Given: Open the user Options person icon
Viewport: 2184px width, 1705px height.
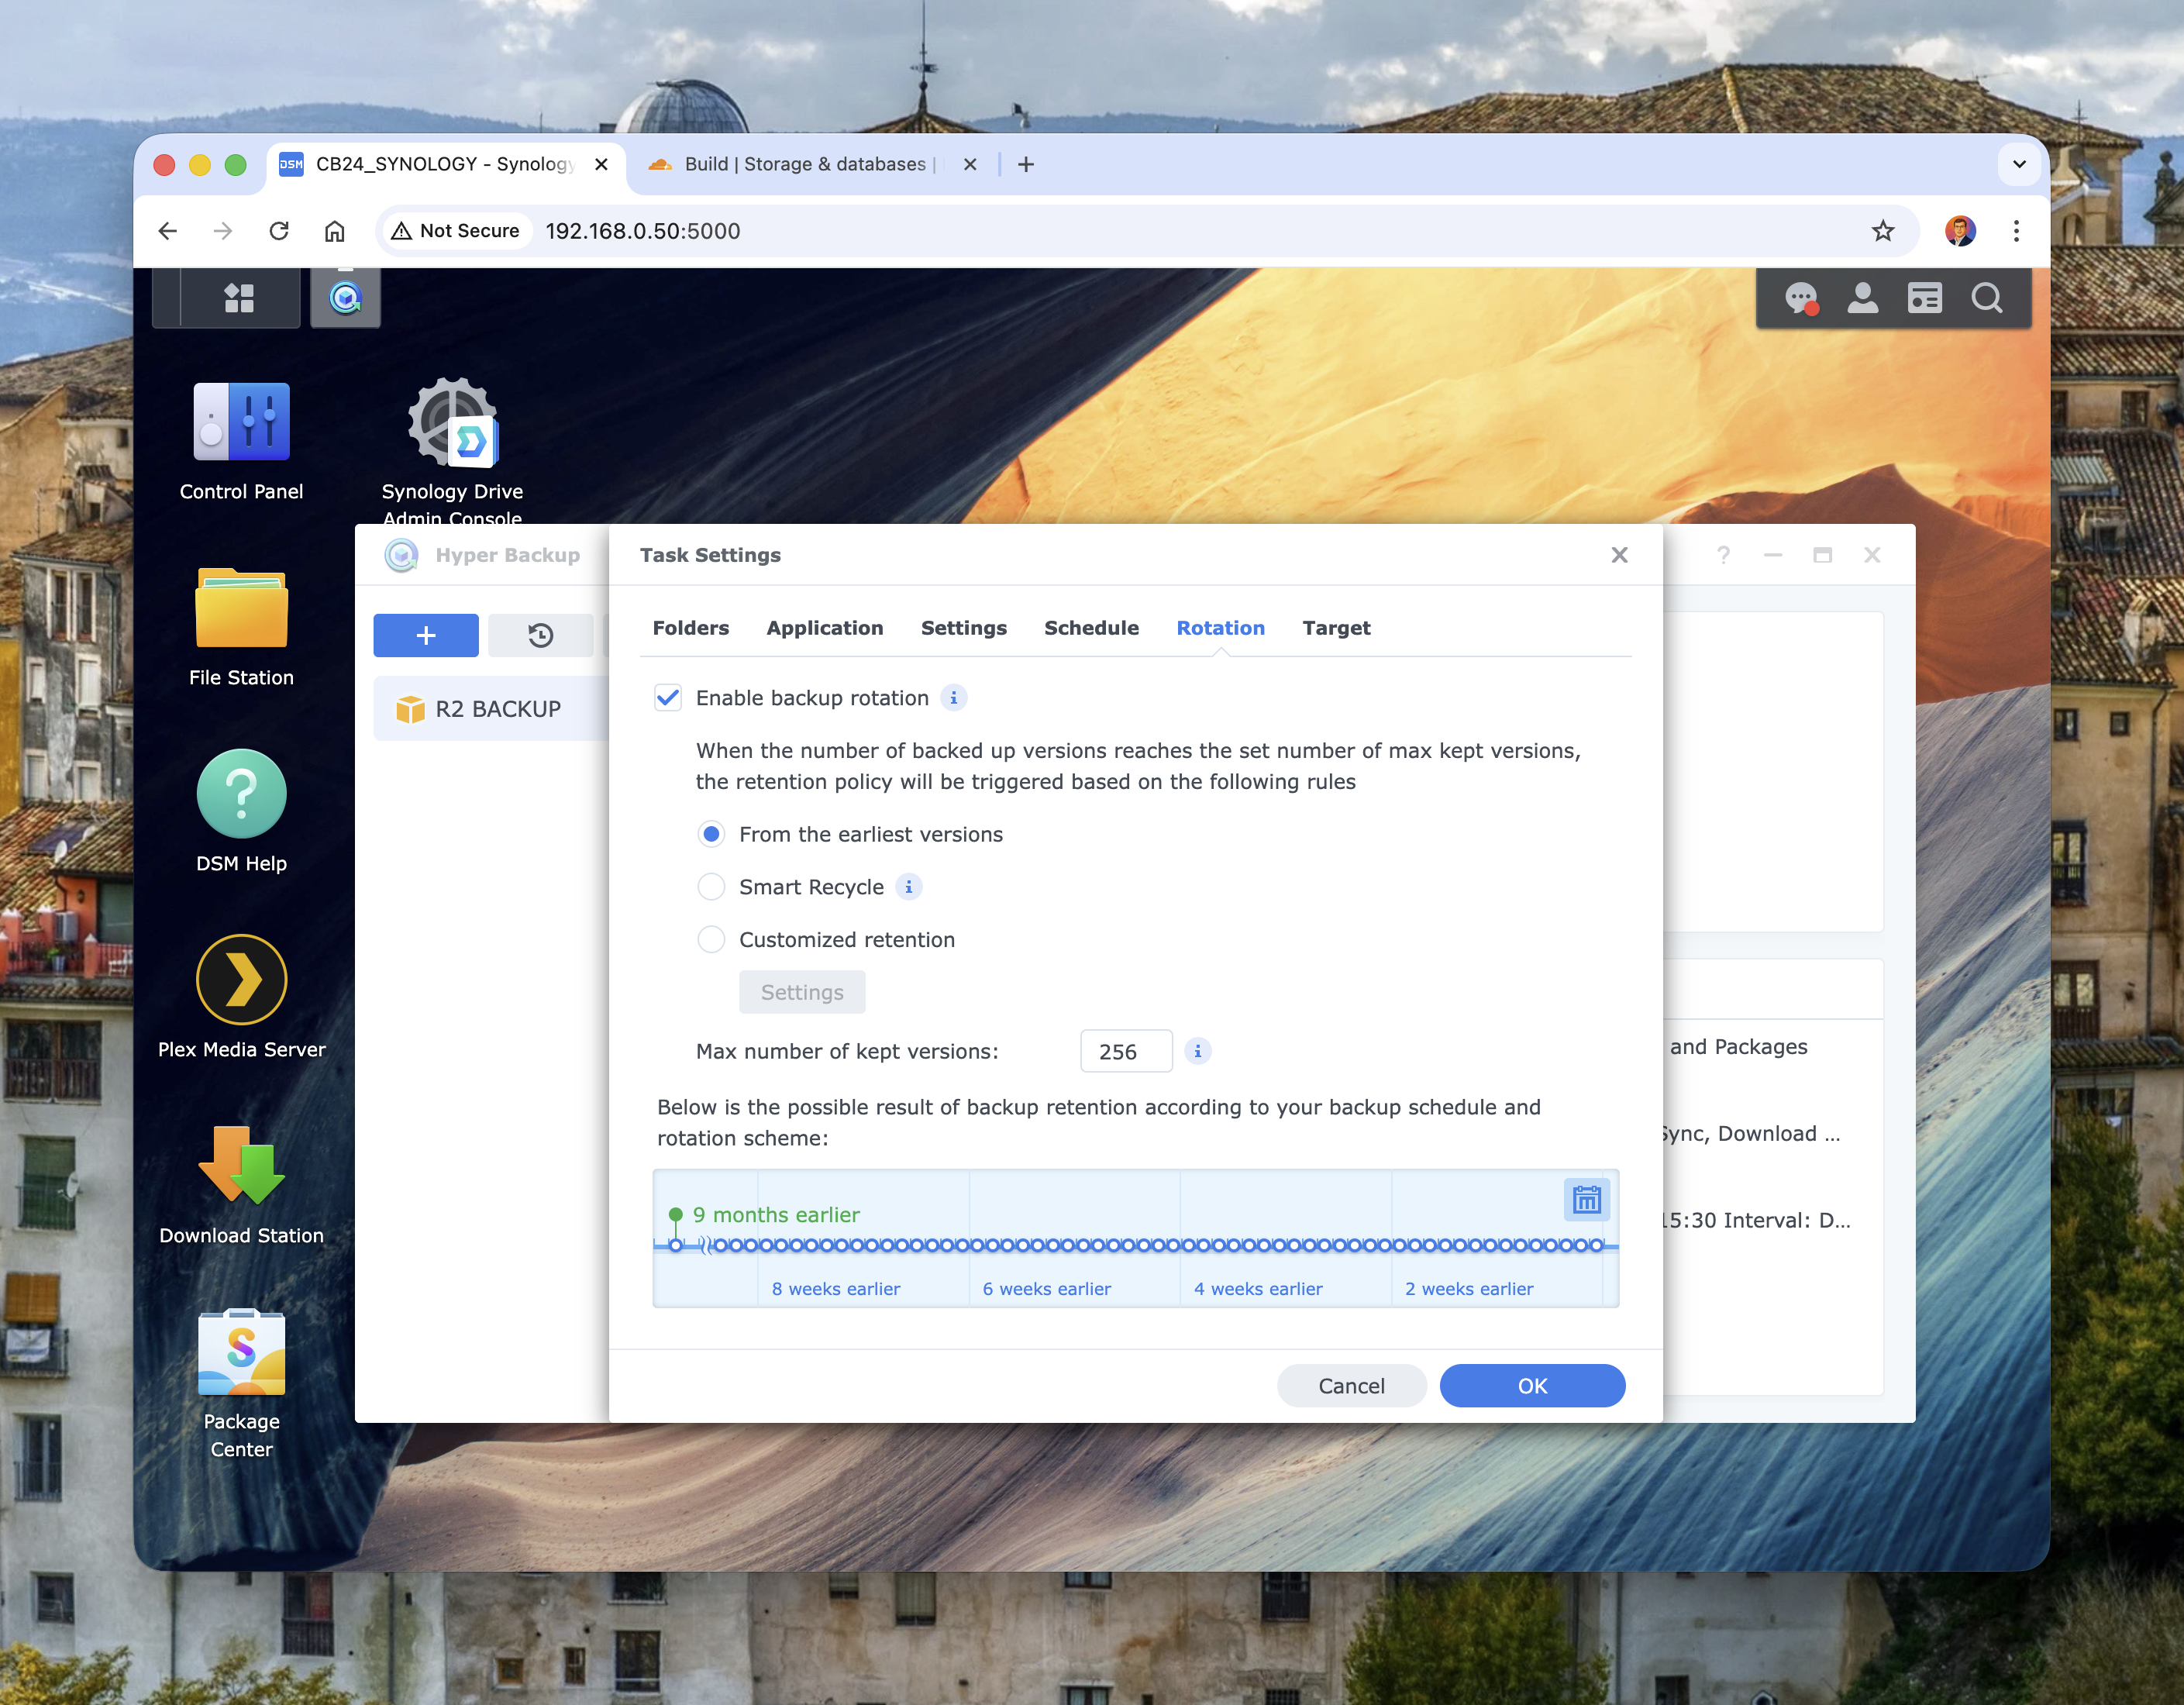Looking at the screenshot, I should click(x=1862, y=298).
